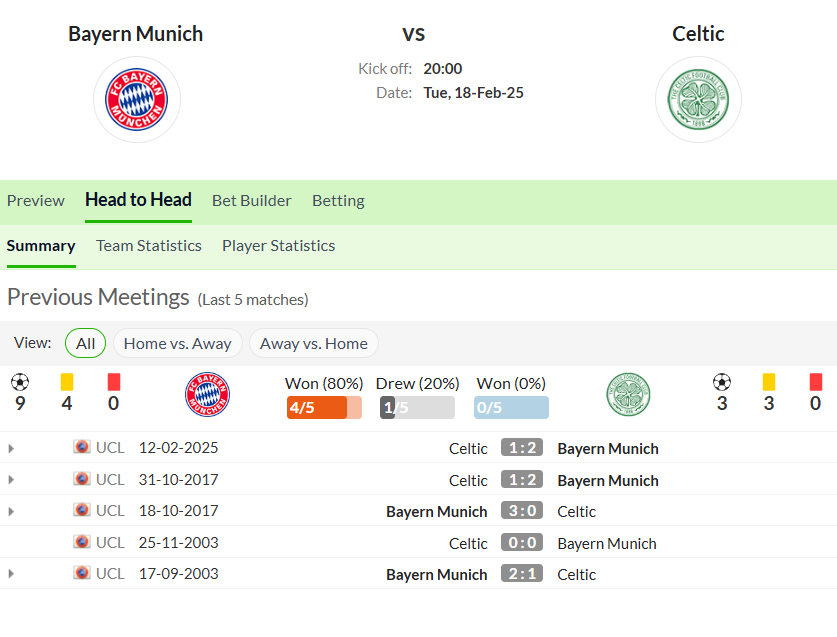
Task: Click small Bayern logo in stats row
Action: (208, 394)
